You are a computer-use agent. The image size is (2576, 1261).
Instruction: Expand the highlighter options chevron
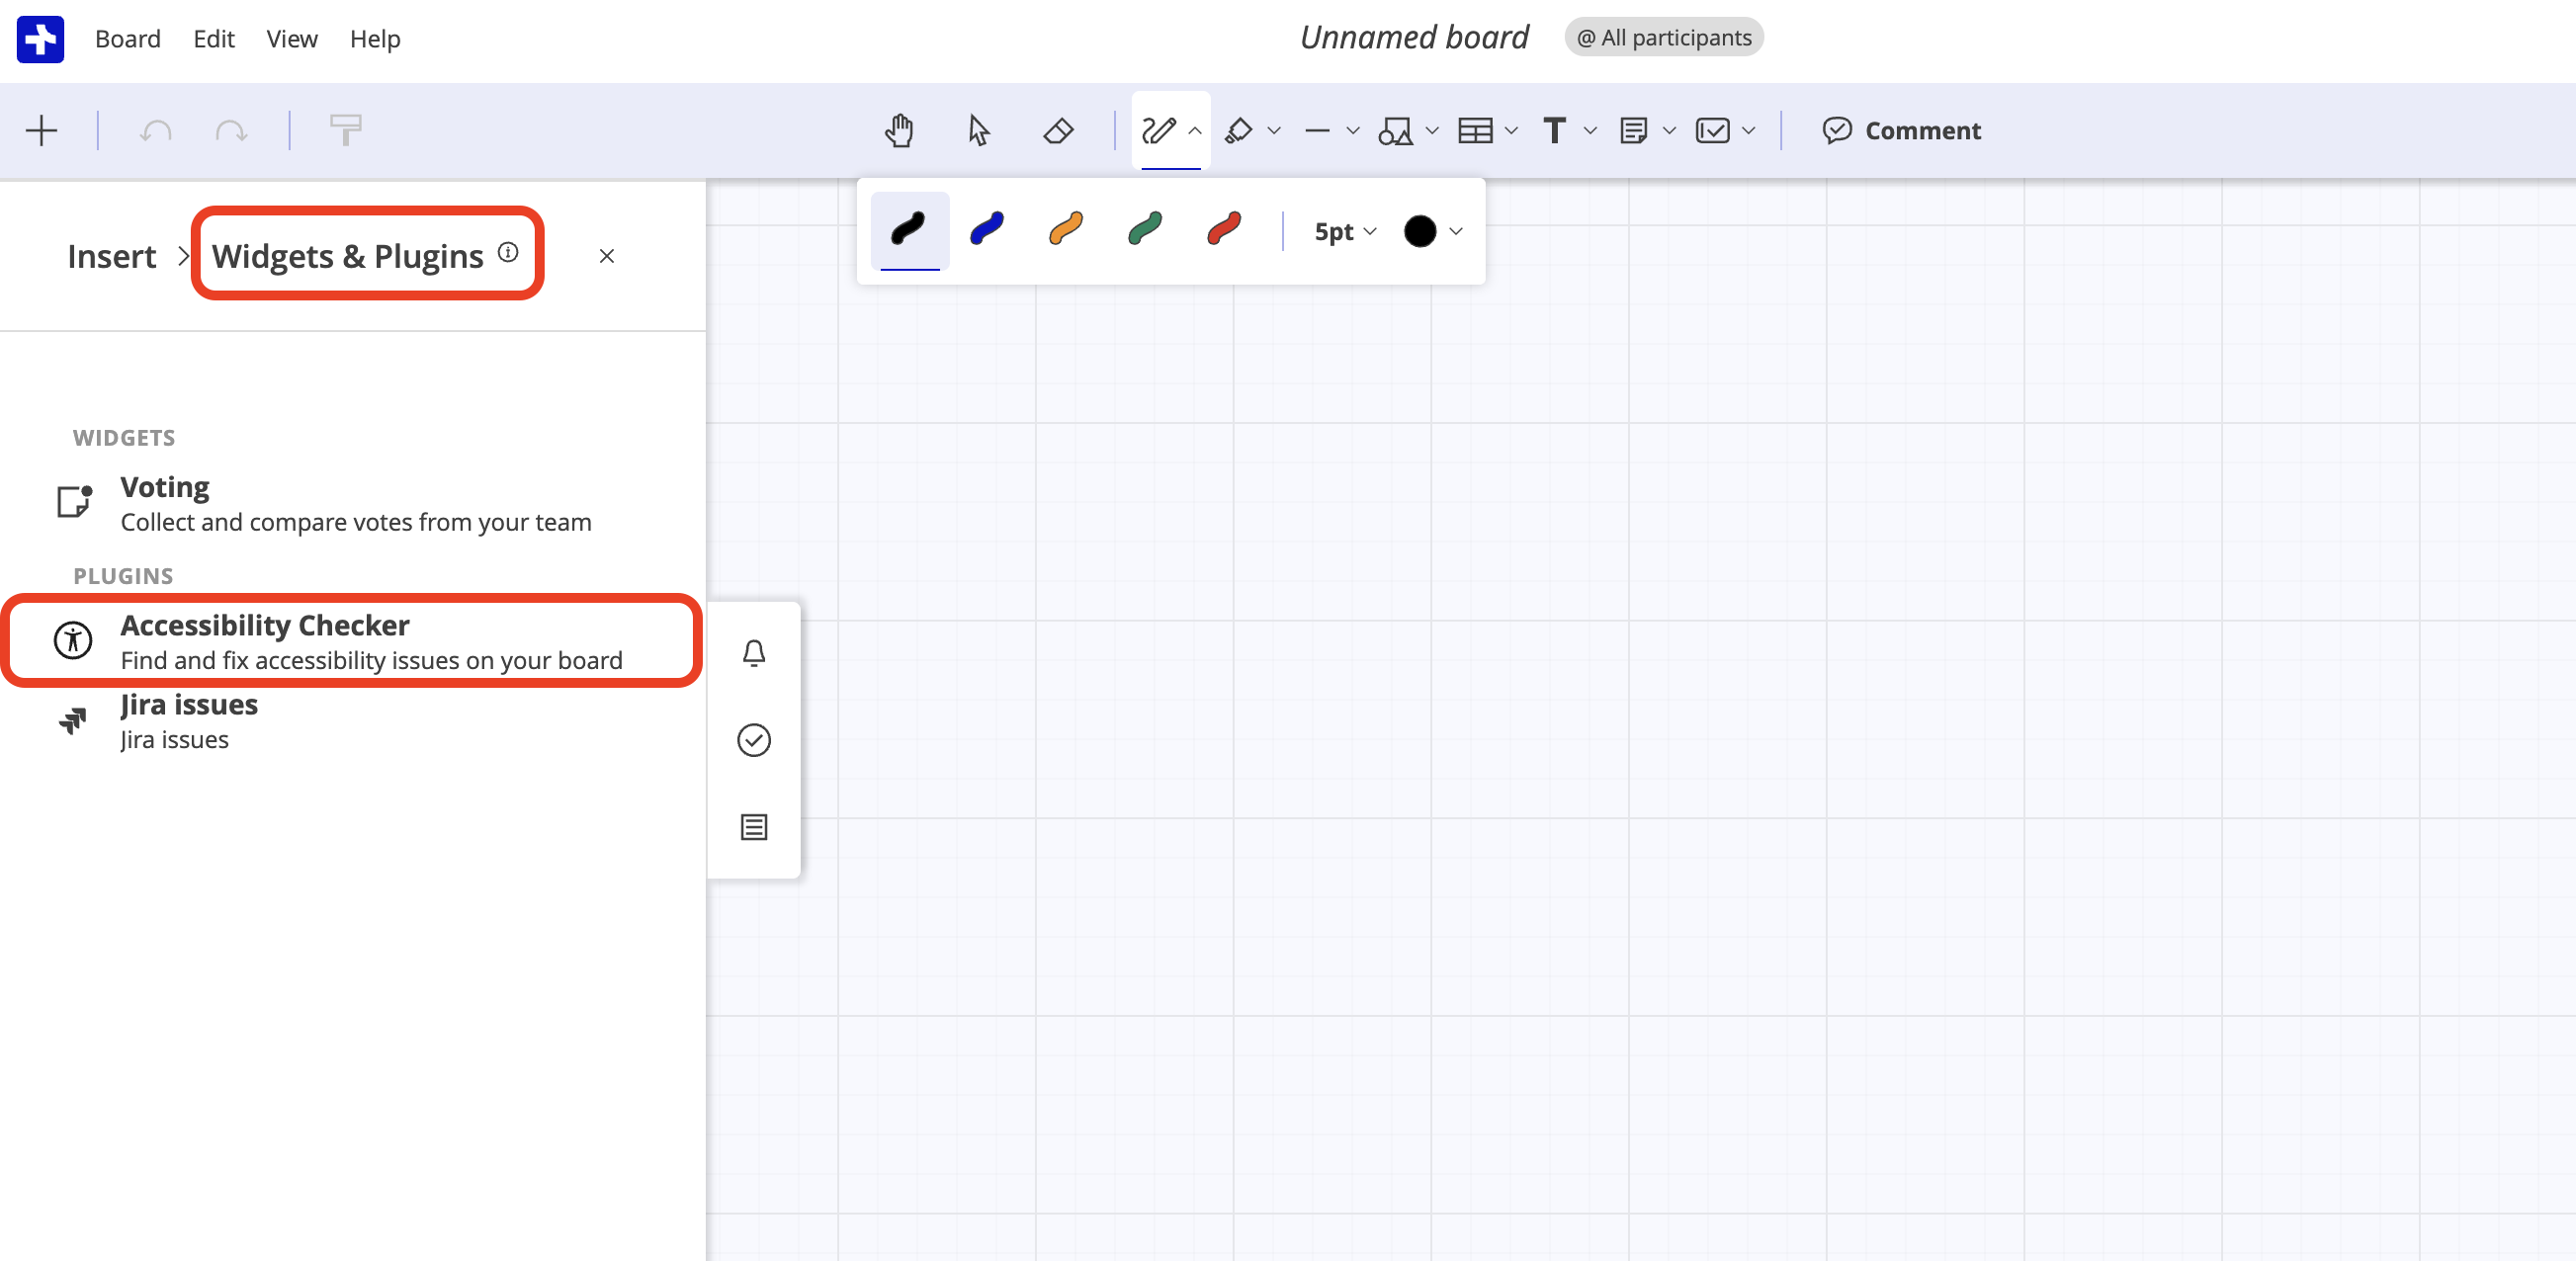[1274, 131]
